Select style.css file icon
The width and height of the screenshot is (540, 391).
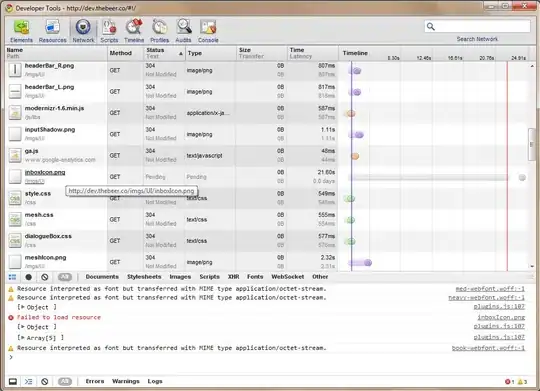click(15, 198)
